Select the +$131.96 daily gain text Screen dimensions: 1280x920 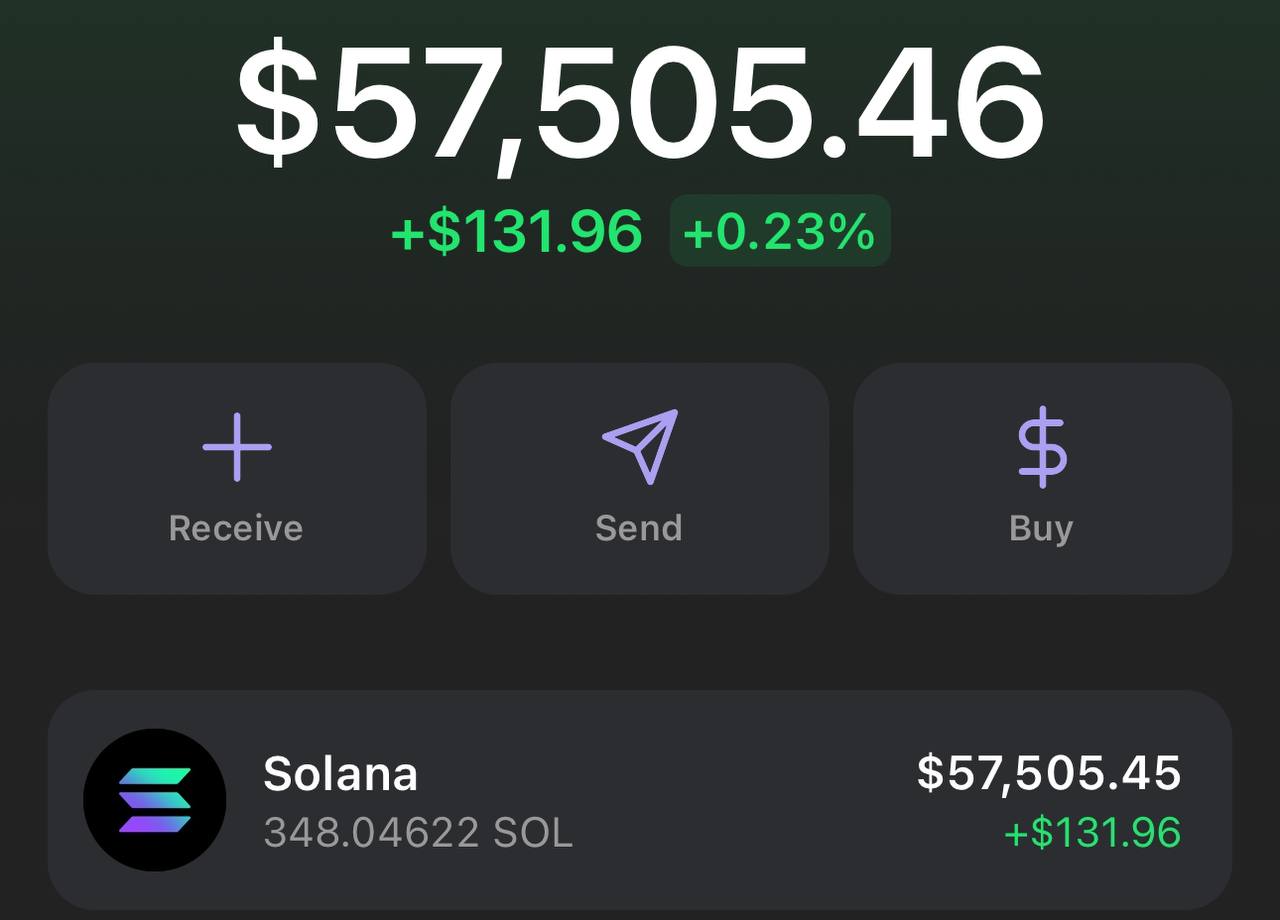(519, 232)
